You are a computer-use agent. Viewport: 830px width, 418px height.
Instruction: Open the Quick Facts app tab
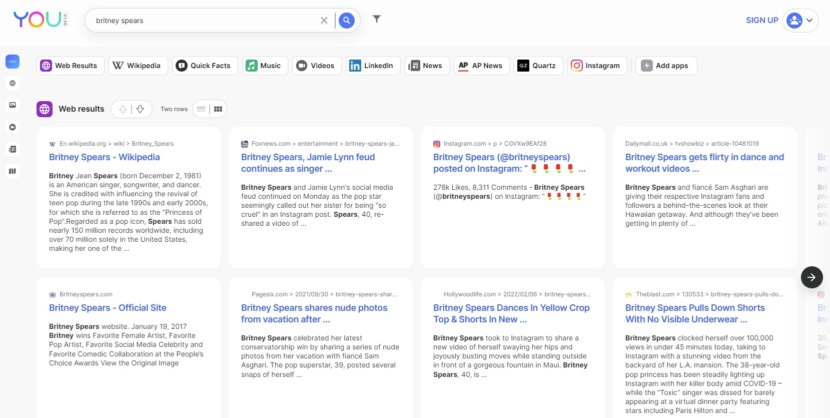[x=205, y=66]
